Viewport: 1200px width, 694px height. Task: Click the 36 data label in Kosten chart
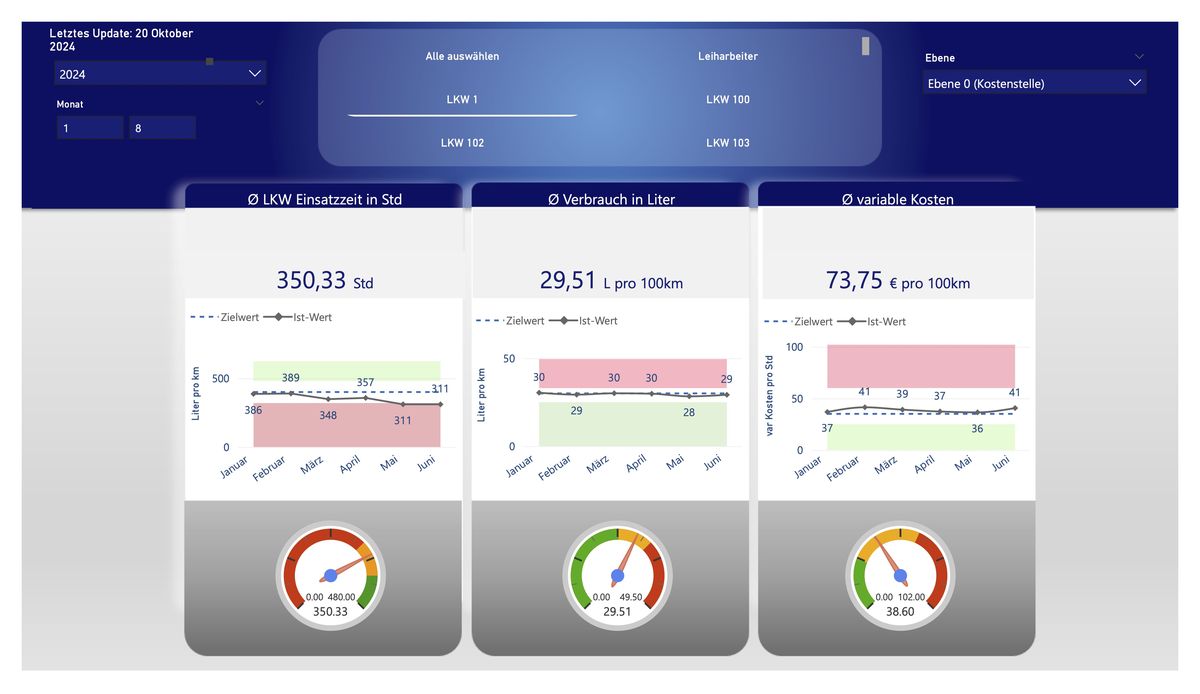click(977, 428)
